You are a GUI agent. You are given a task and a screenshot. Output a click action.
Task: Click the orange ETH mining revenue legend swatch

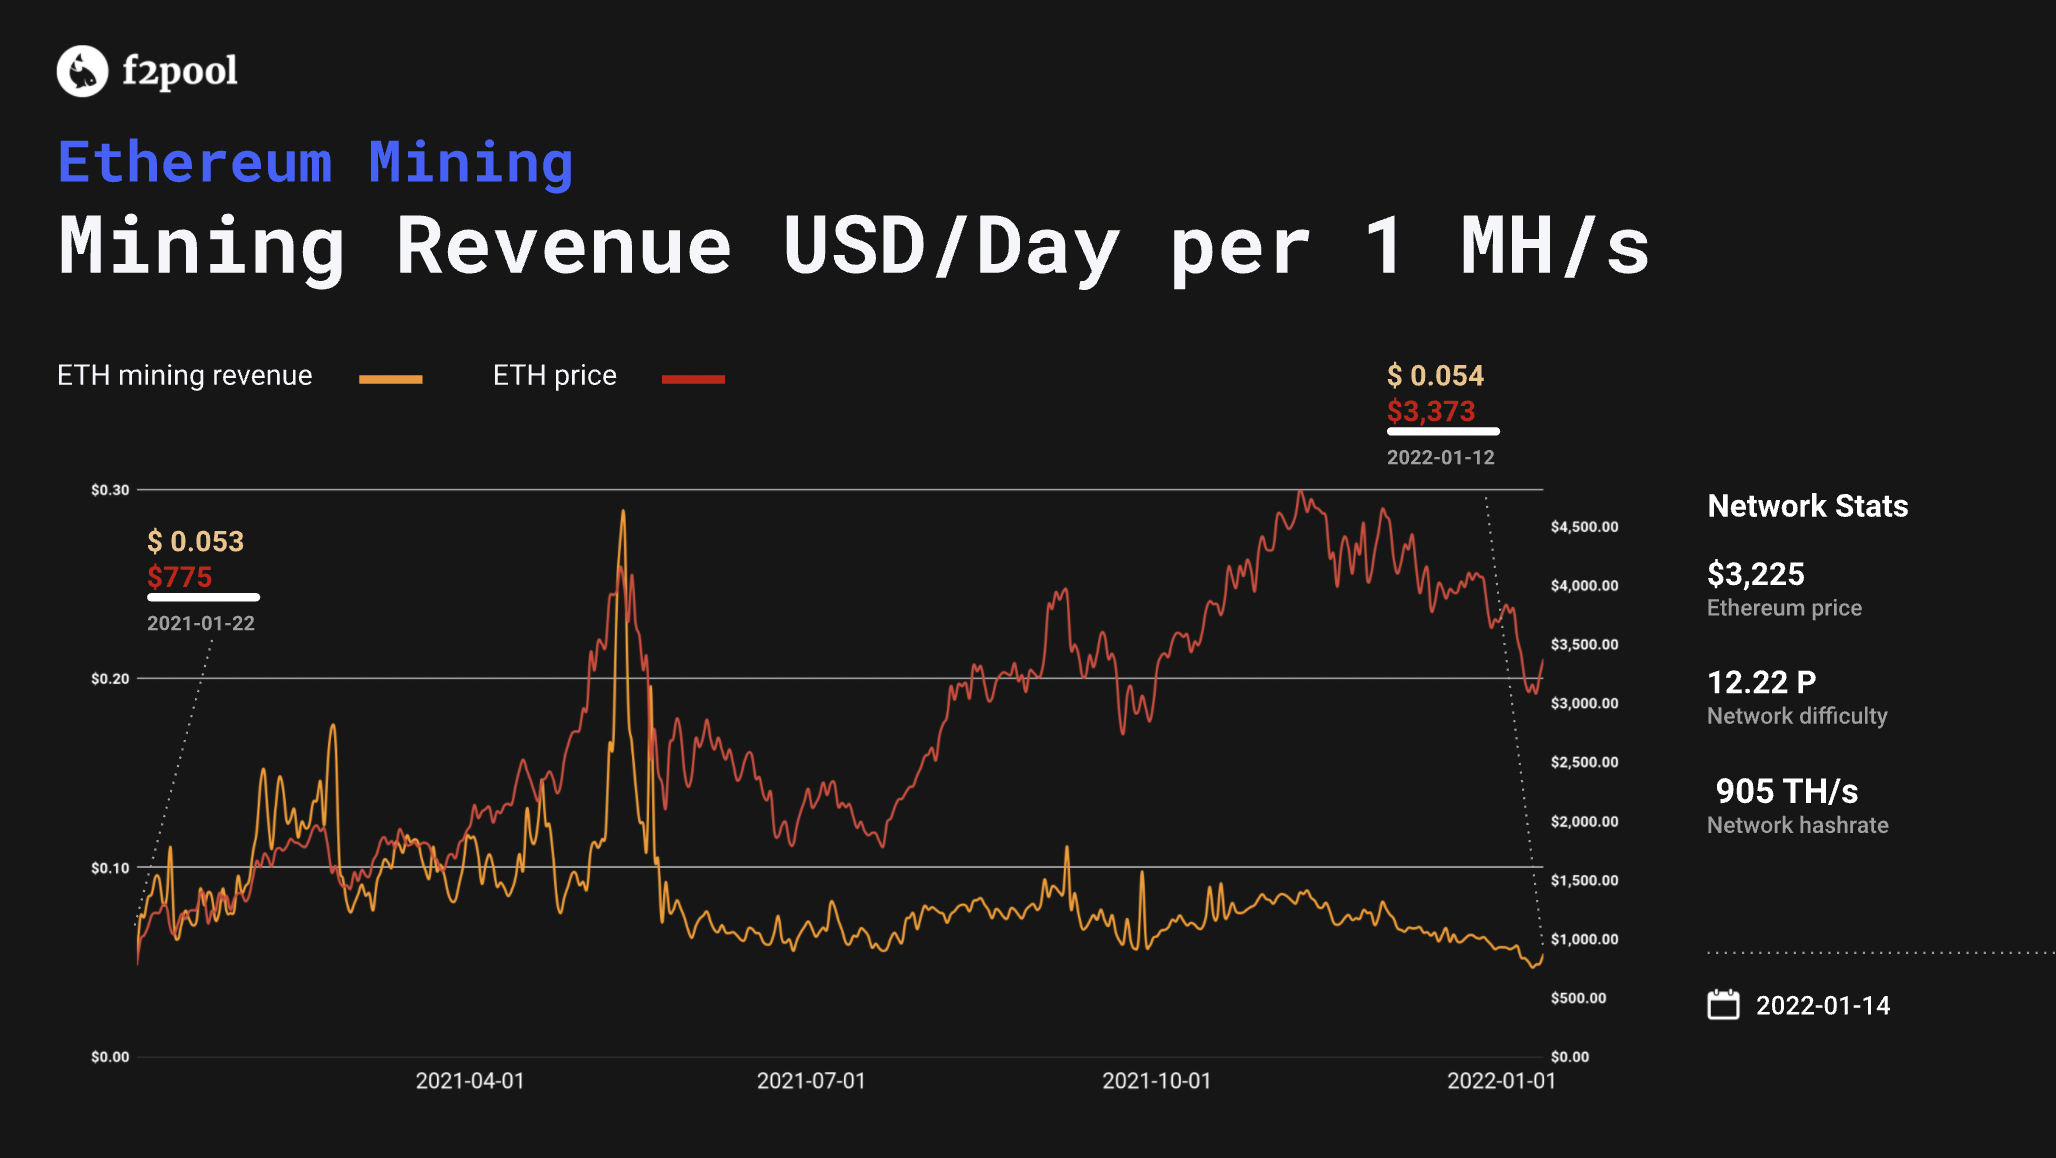point(391,379)
